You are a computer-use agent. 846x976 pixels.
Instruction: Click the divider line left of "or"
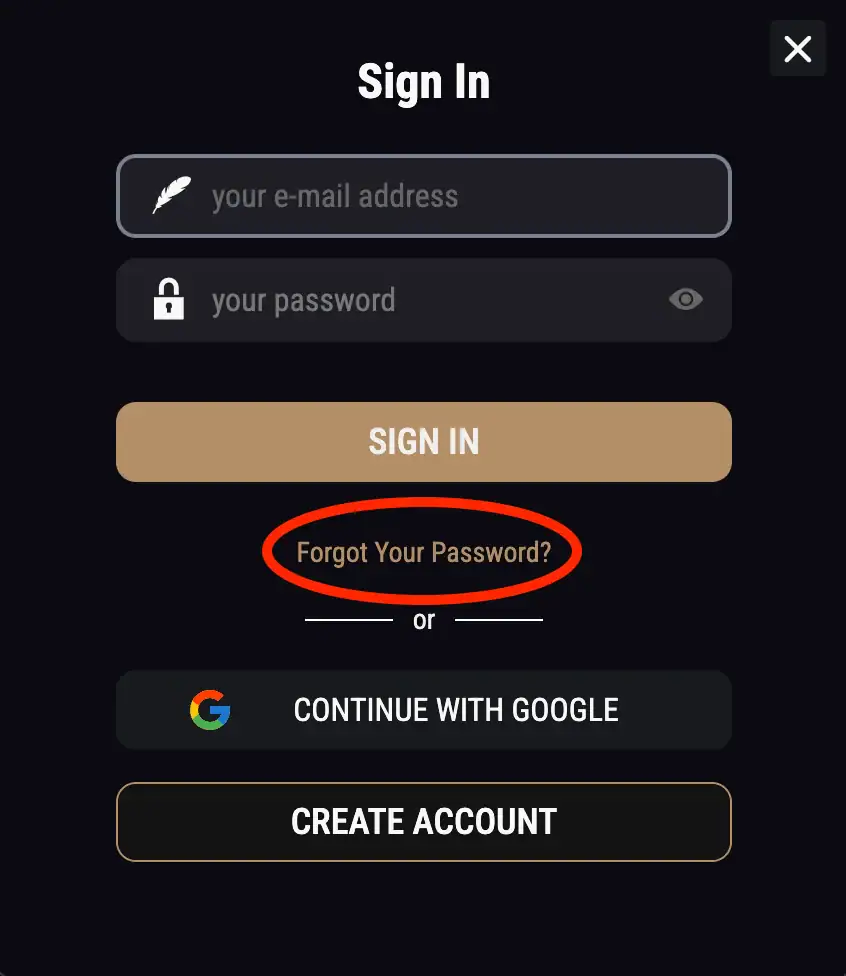[x=349, y=620]
